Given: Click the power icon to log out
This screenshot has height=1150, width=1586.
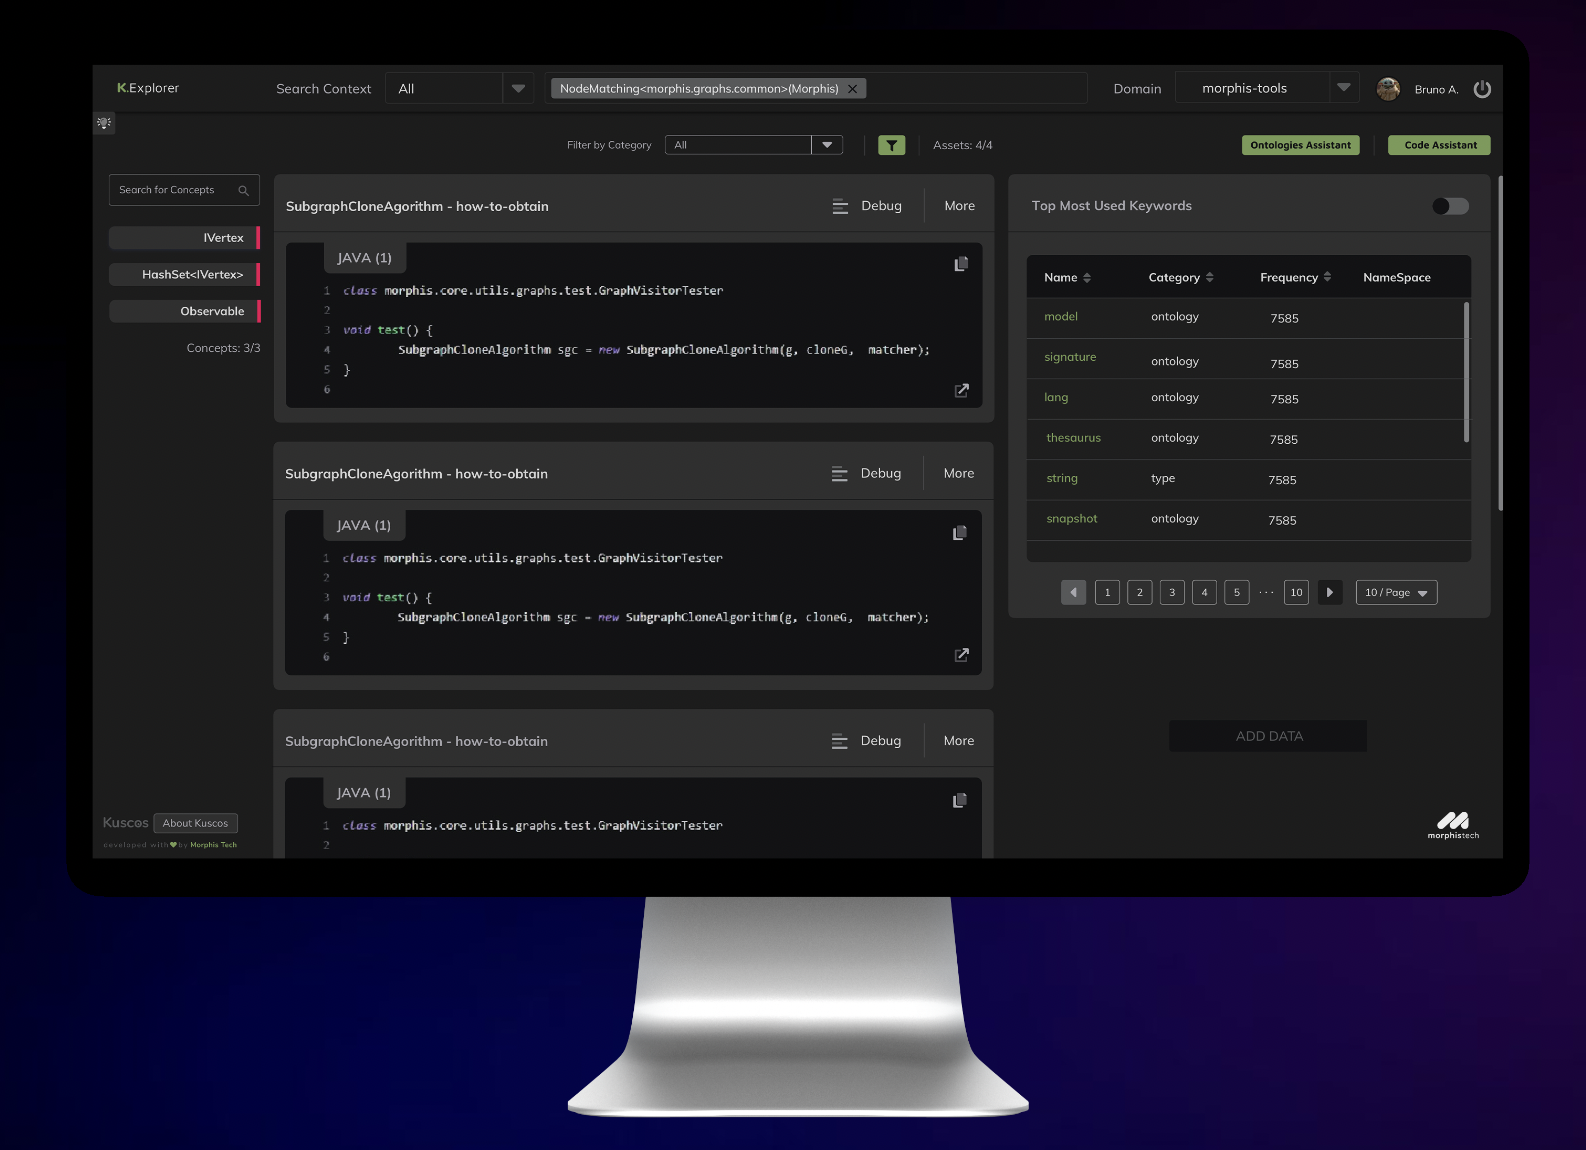Looking at the screenshot, I should pyautogui.click(x=1482, y=89).
